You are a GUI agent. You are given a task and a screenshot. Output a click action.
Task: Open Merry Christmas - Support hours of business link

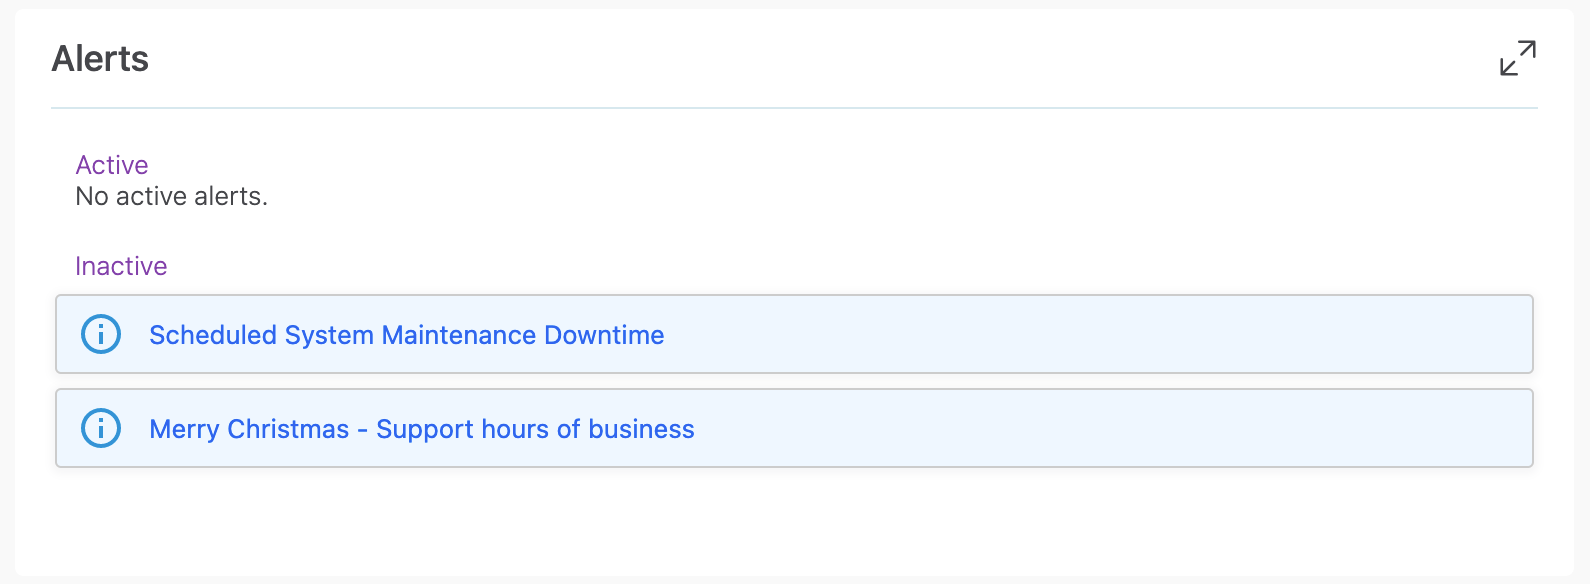pyautogui.click(x=421, y=429)
